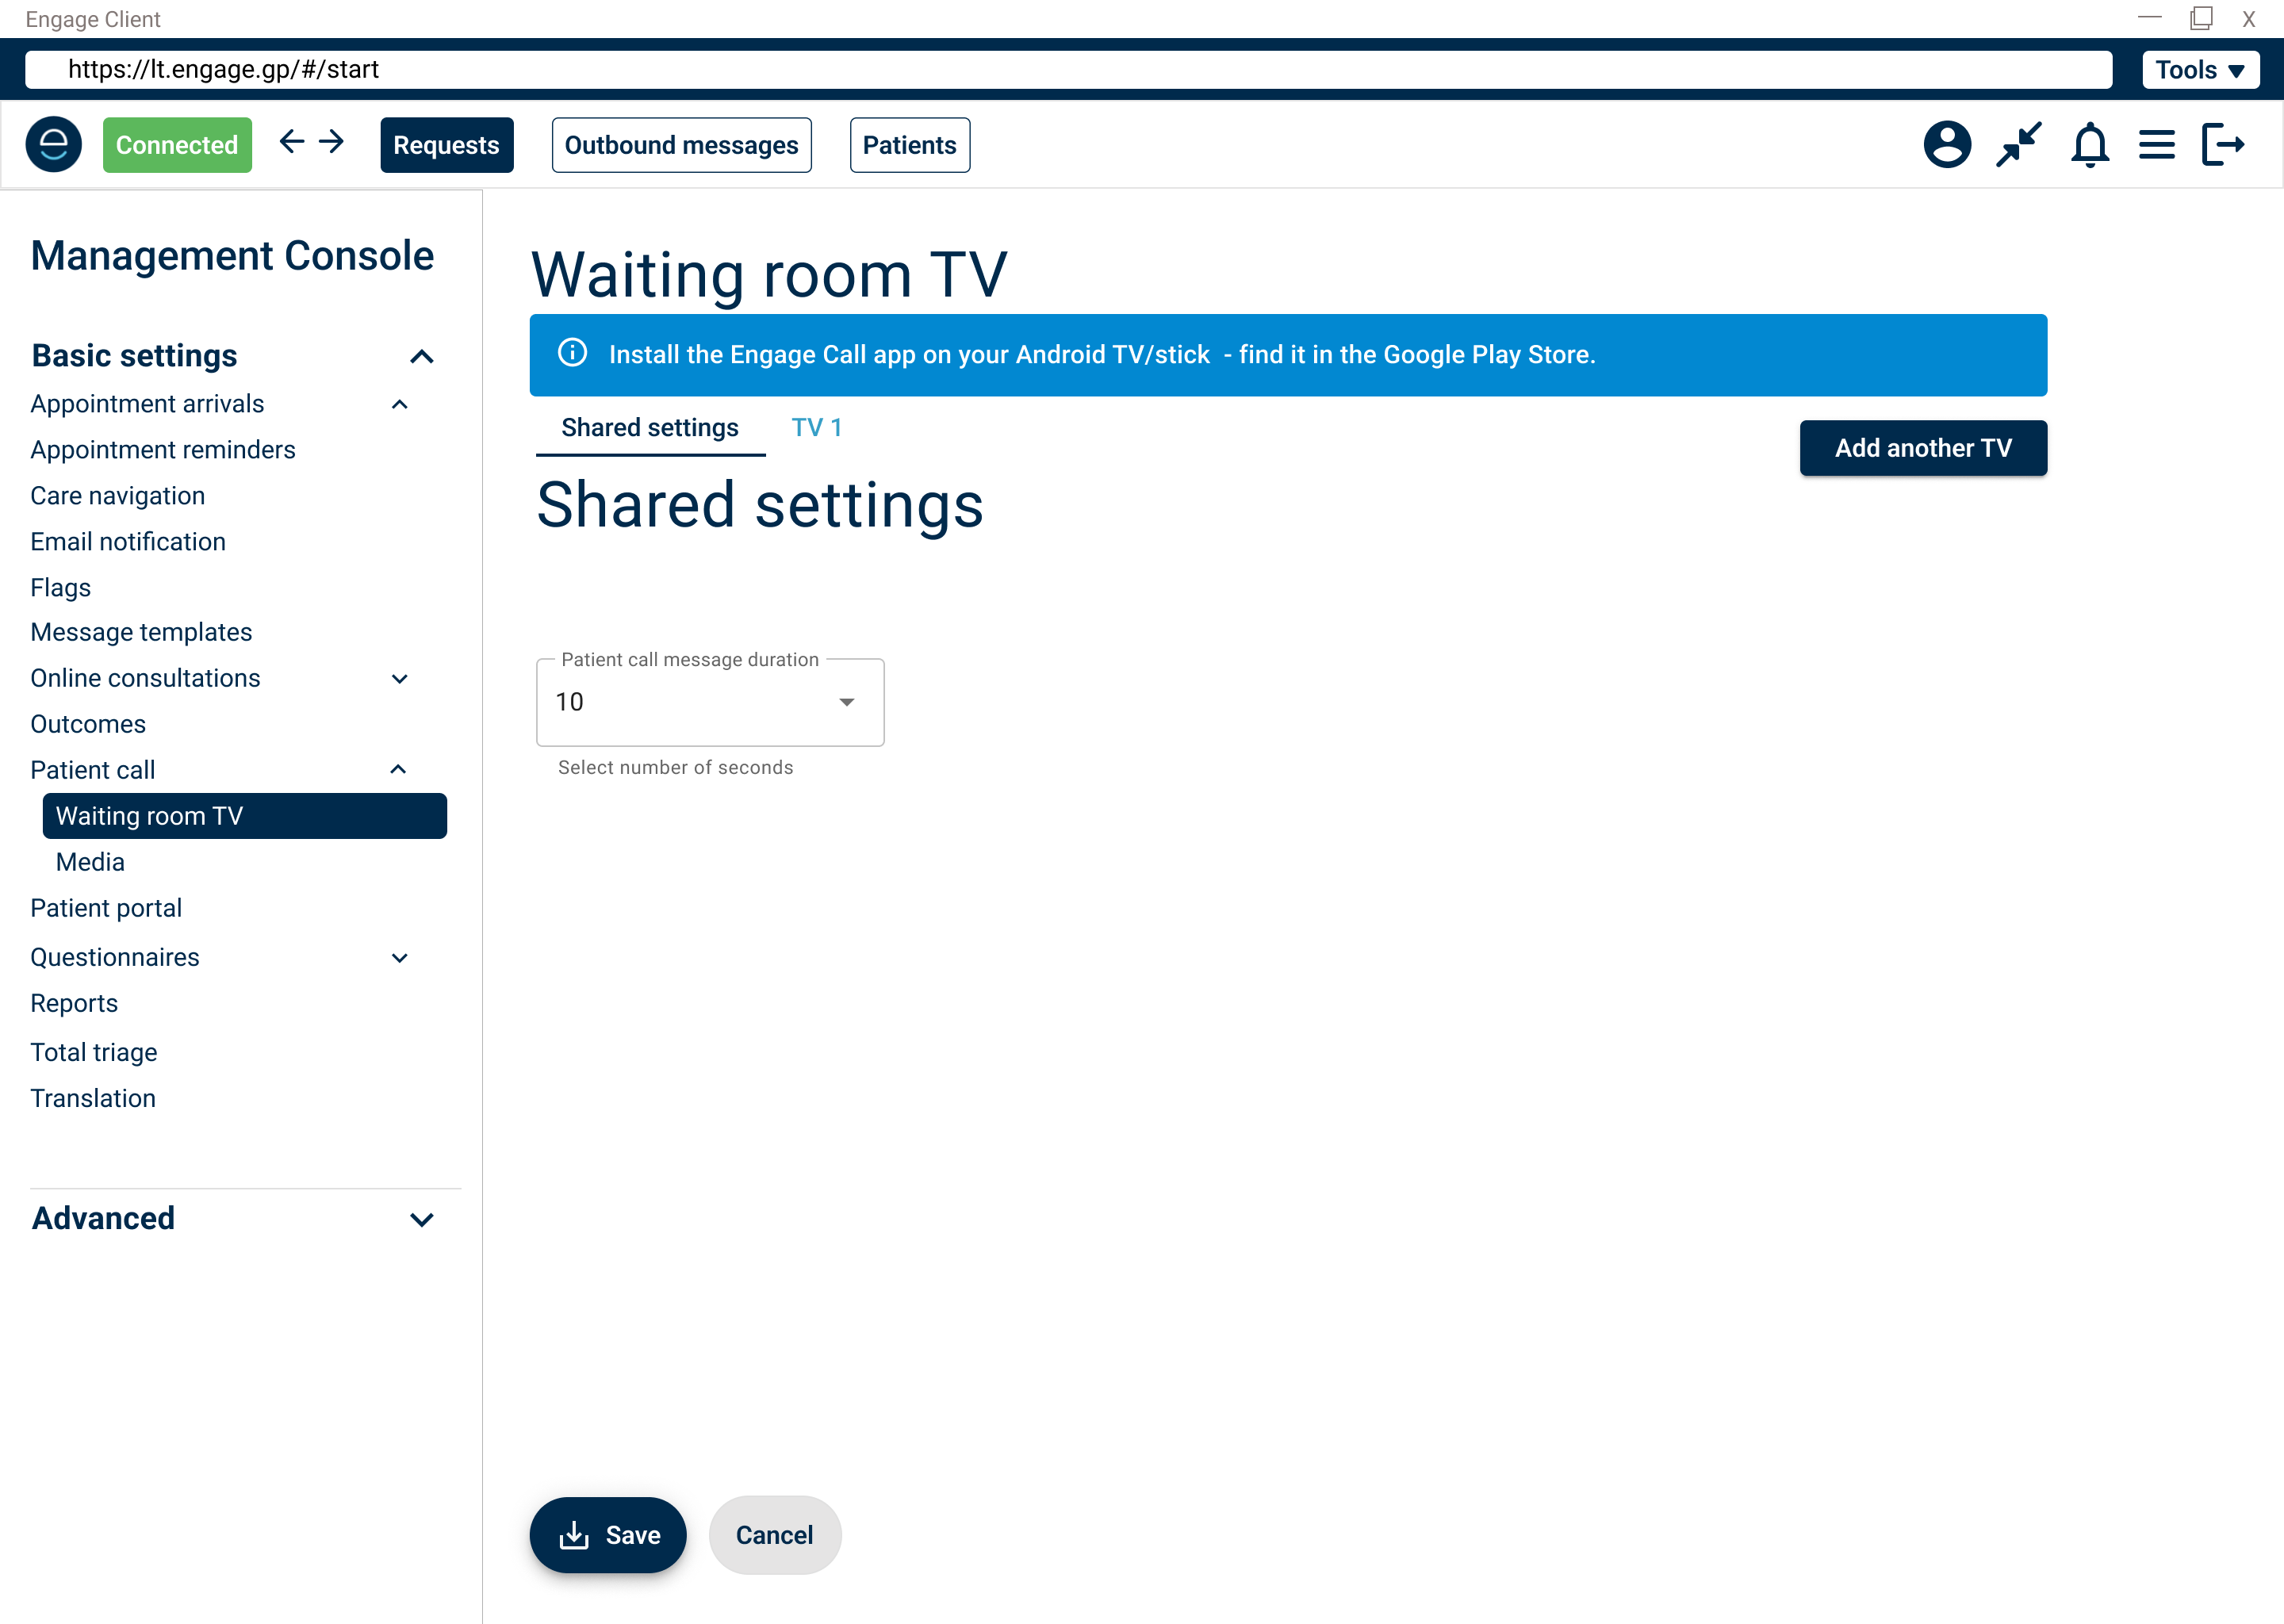Screen dimensions: 2284x1624
Task: Collapse the Basic settings section
Action: click(422, 357)
